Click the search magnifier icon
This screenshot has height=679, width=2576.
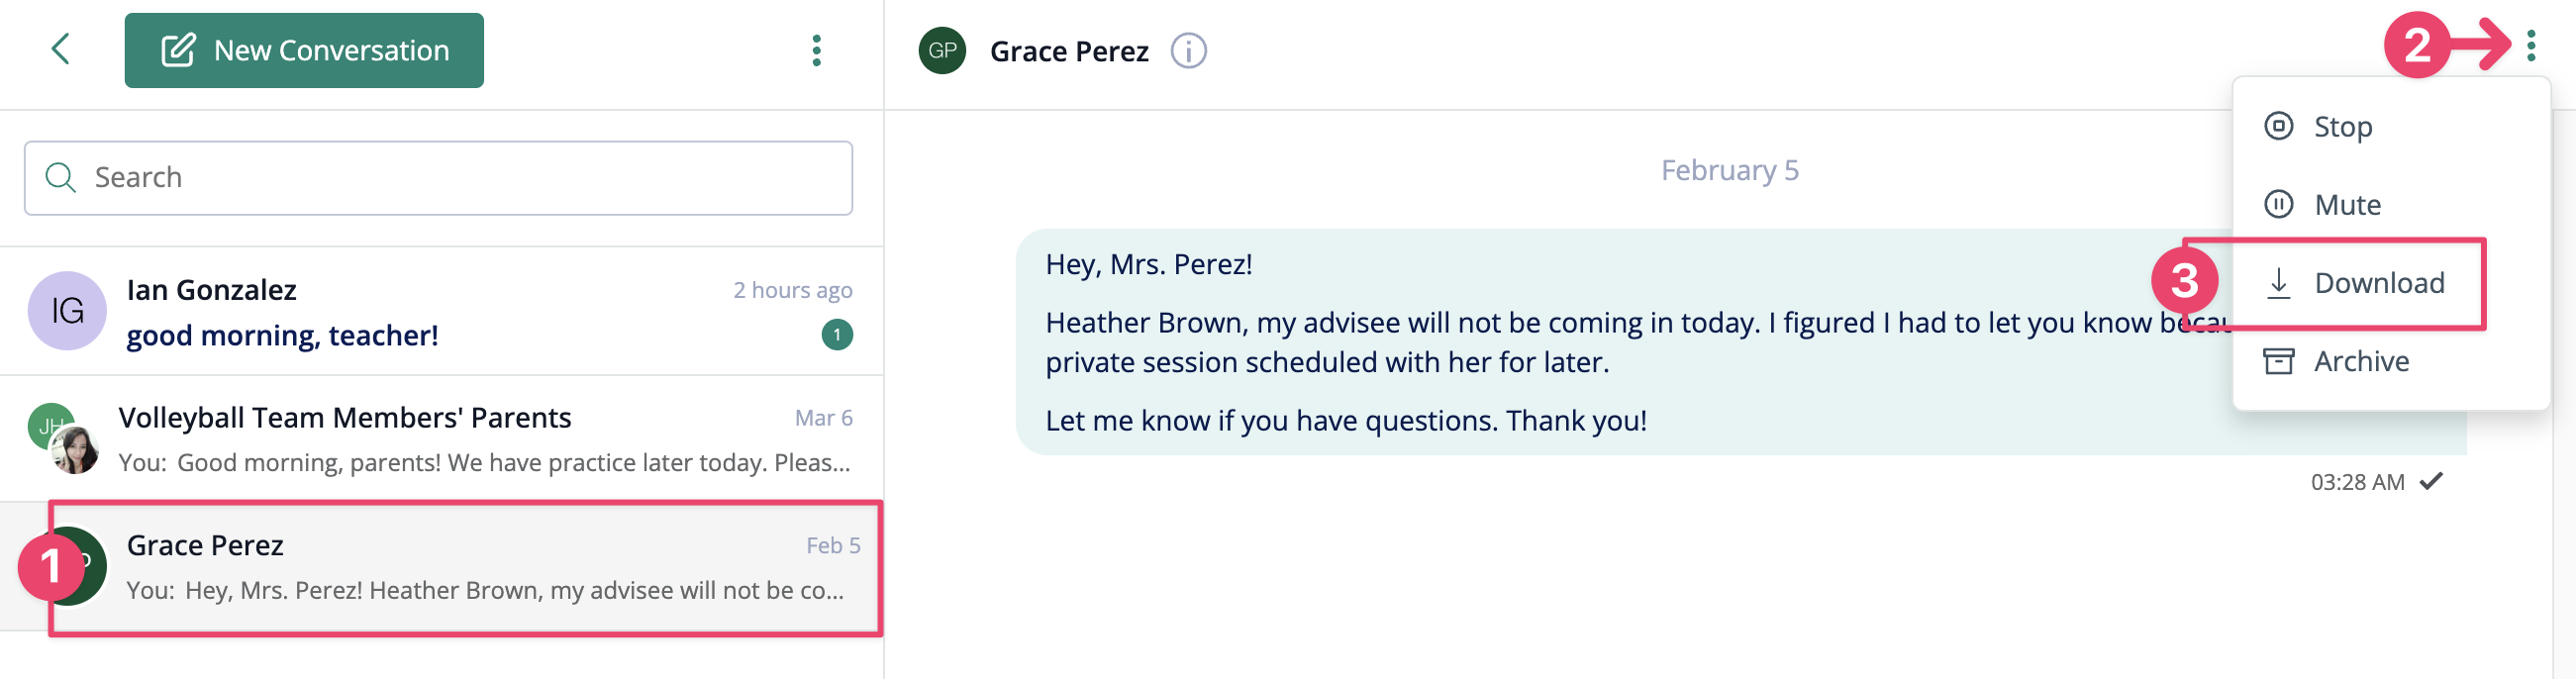pos(61,178)
